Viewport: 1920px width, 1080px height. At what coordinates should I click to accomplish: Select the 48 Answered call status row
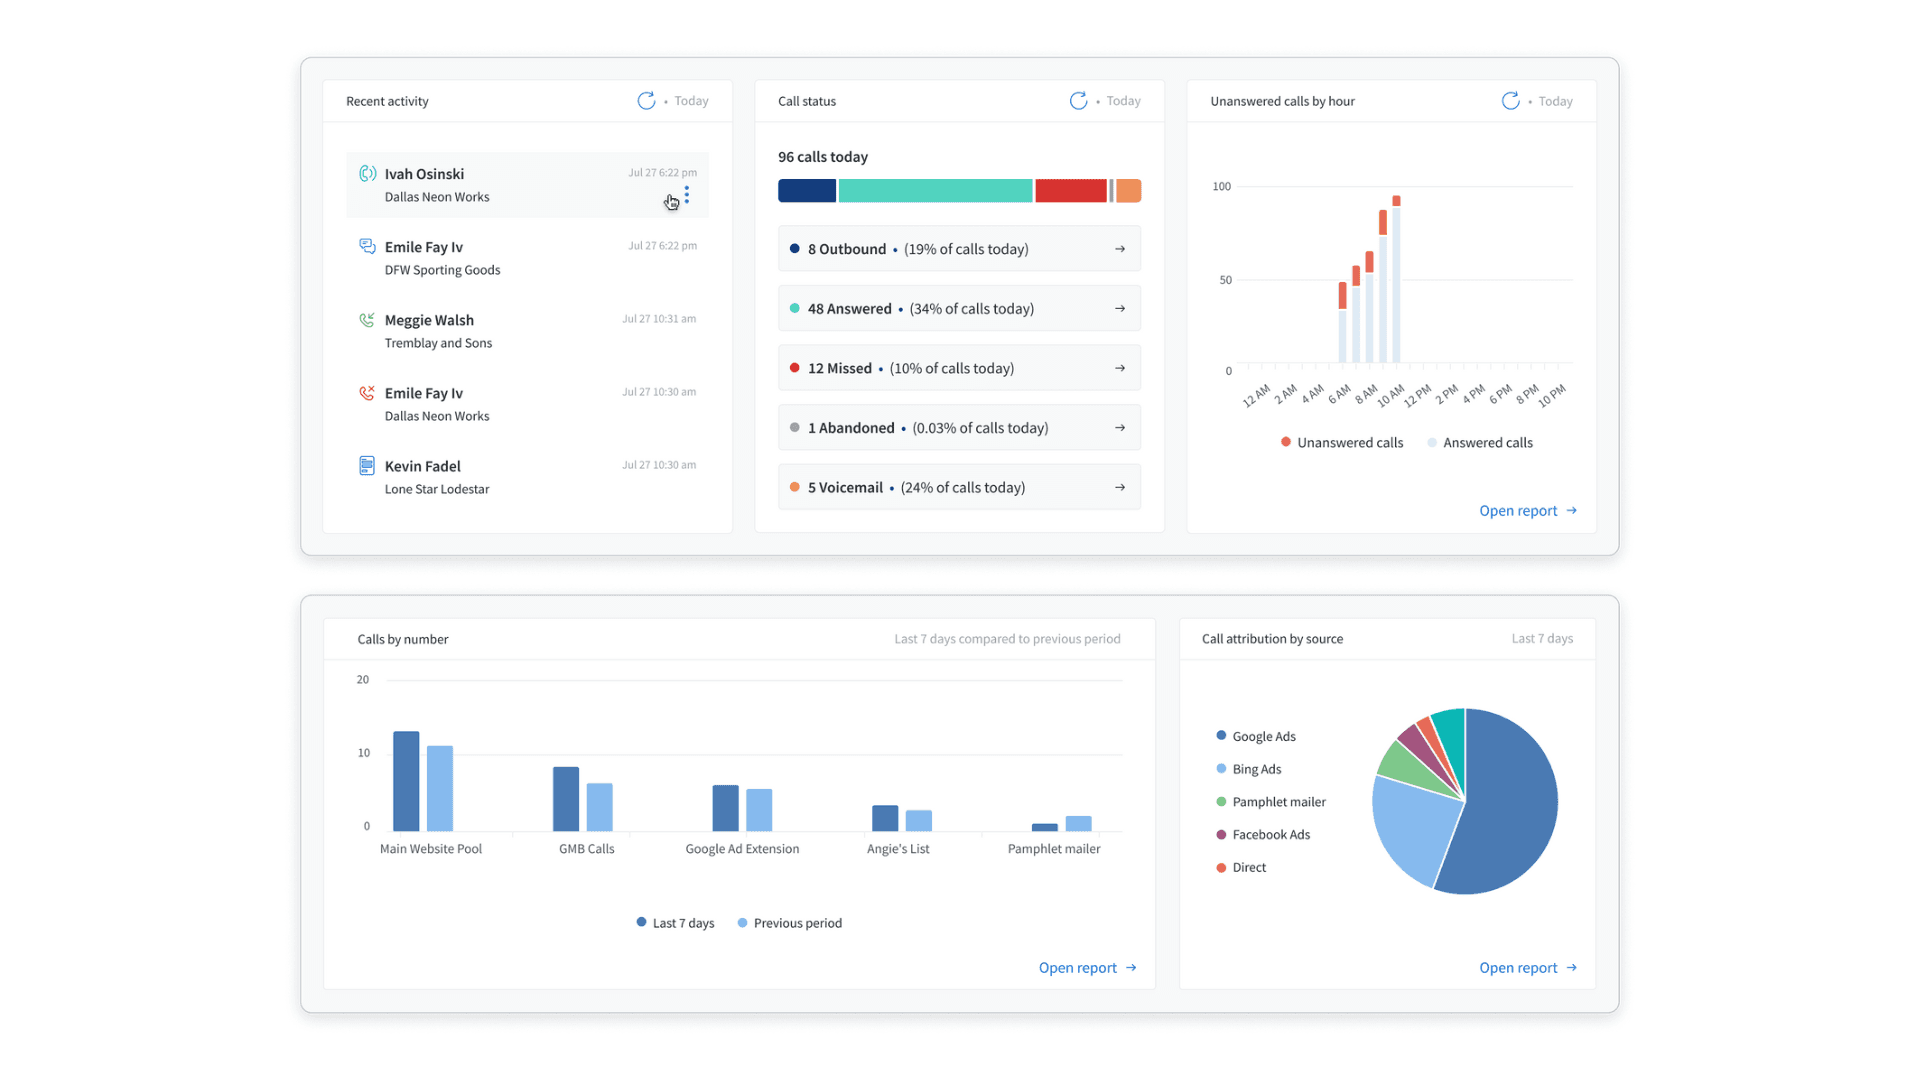pyautogui.click(x=959, y=309)
